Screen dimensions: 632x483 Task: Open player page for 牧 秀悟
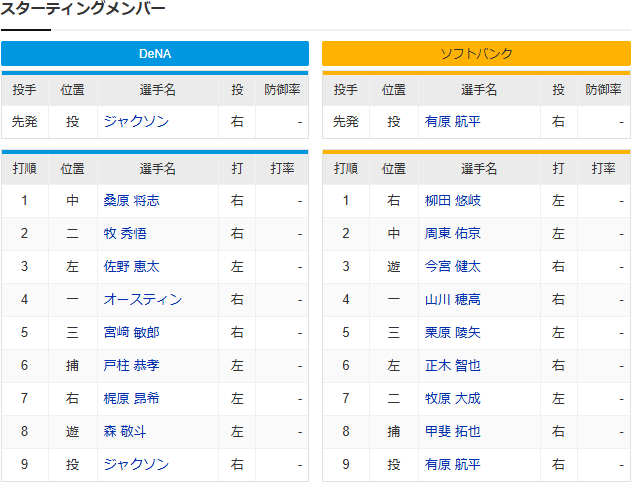click(125, 233)
